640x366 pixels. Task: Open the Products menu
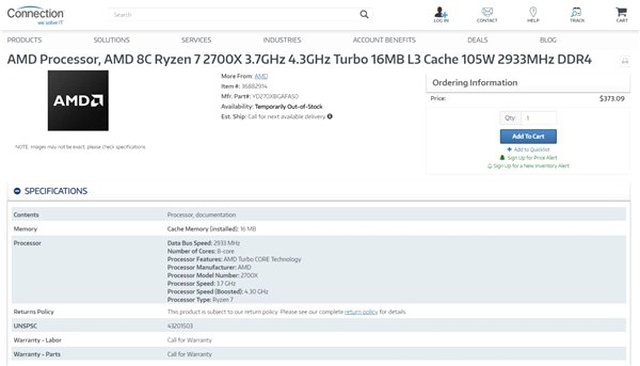24,40
